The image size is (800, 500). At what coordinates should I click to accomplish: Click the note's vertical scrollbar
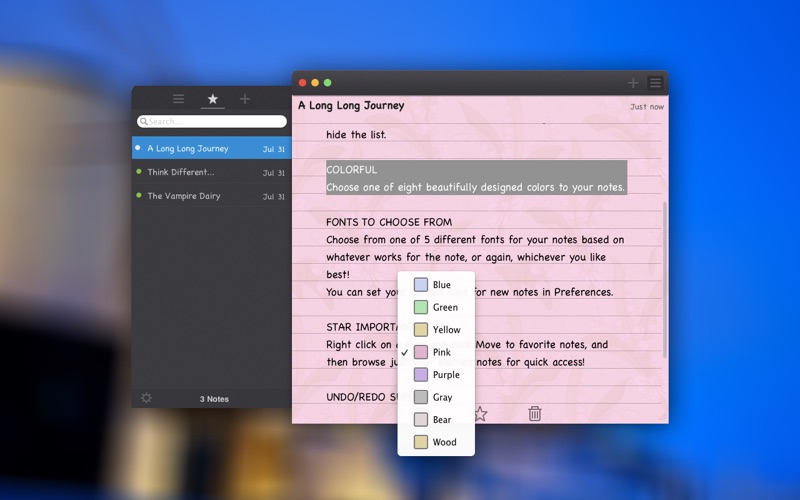(665, 280)
